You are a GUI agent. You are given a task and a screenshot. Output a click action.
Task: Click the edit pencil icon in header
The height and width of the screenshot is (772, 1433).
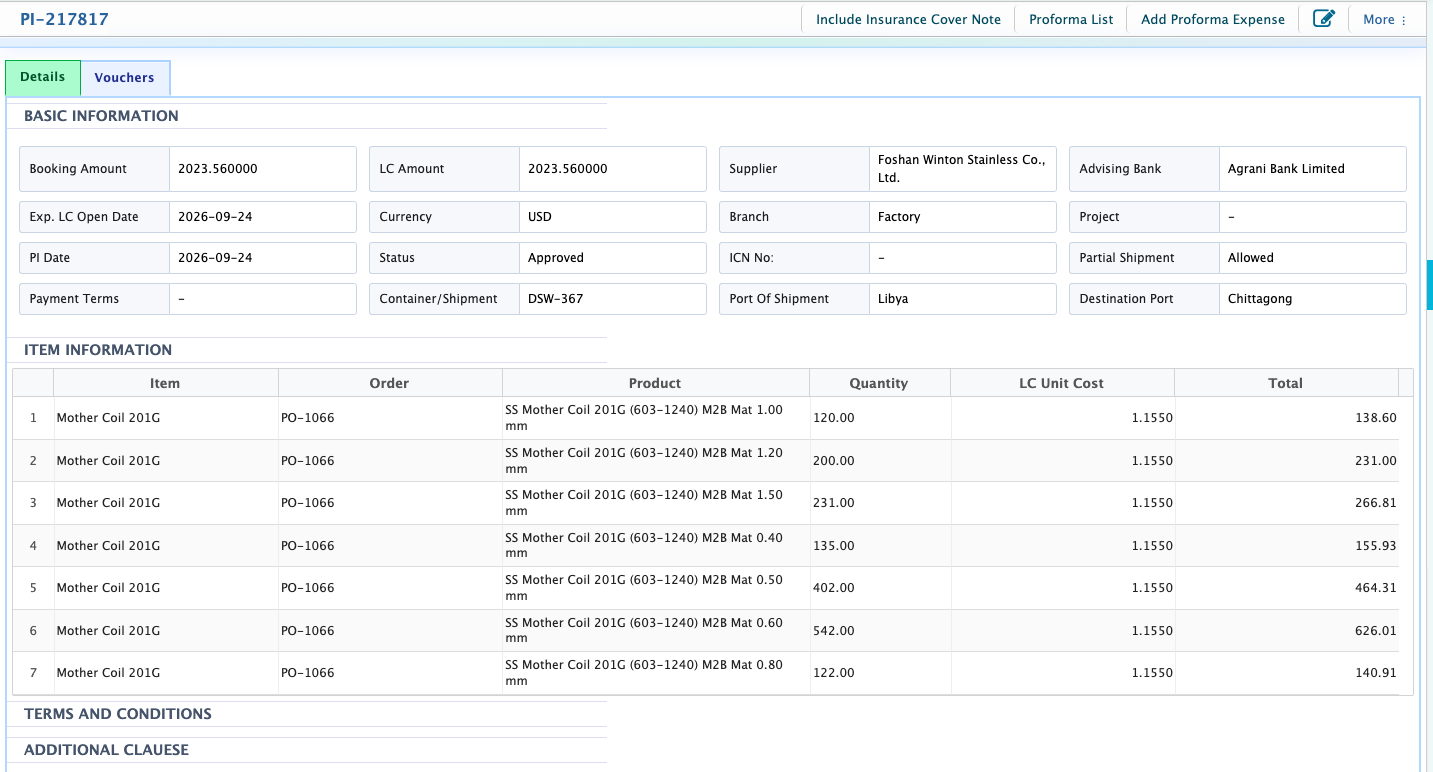[x=1323, y=19]
